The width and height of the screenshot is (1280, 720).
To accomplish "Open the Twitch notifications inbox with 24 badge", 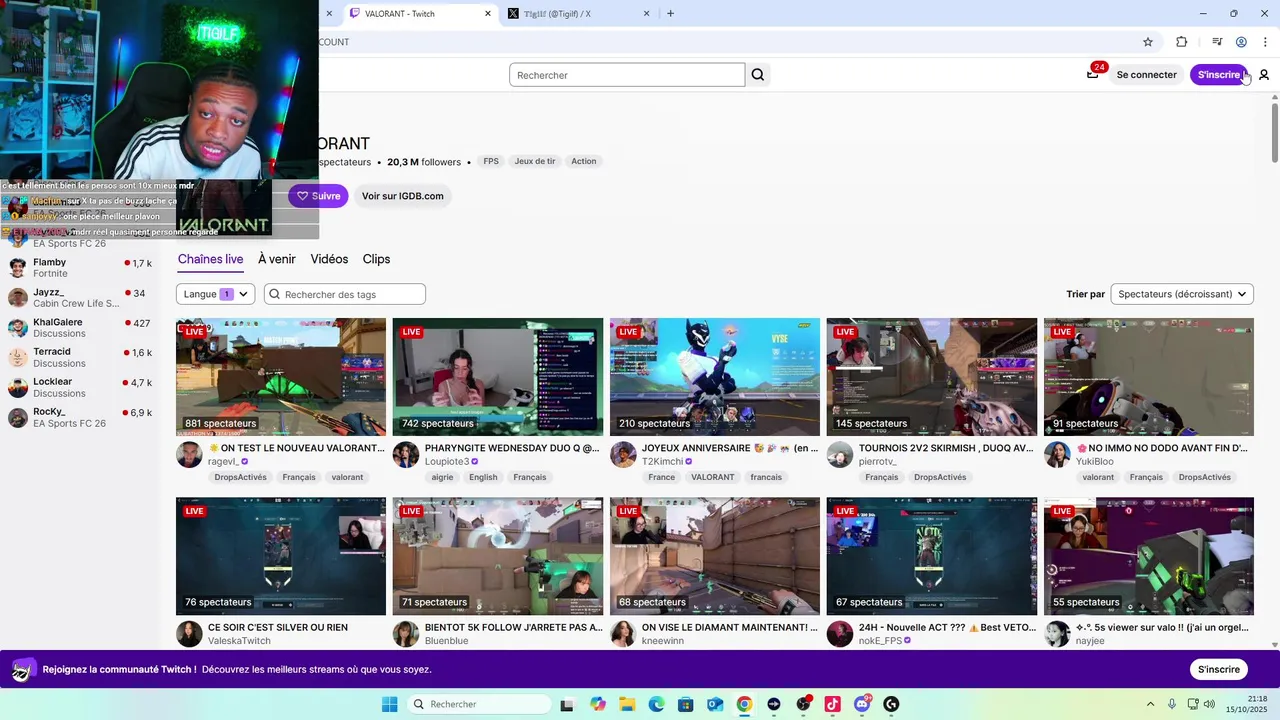I will pyautogui.click(x=1093, y=74).
